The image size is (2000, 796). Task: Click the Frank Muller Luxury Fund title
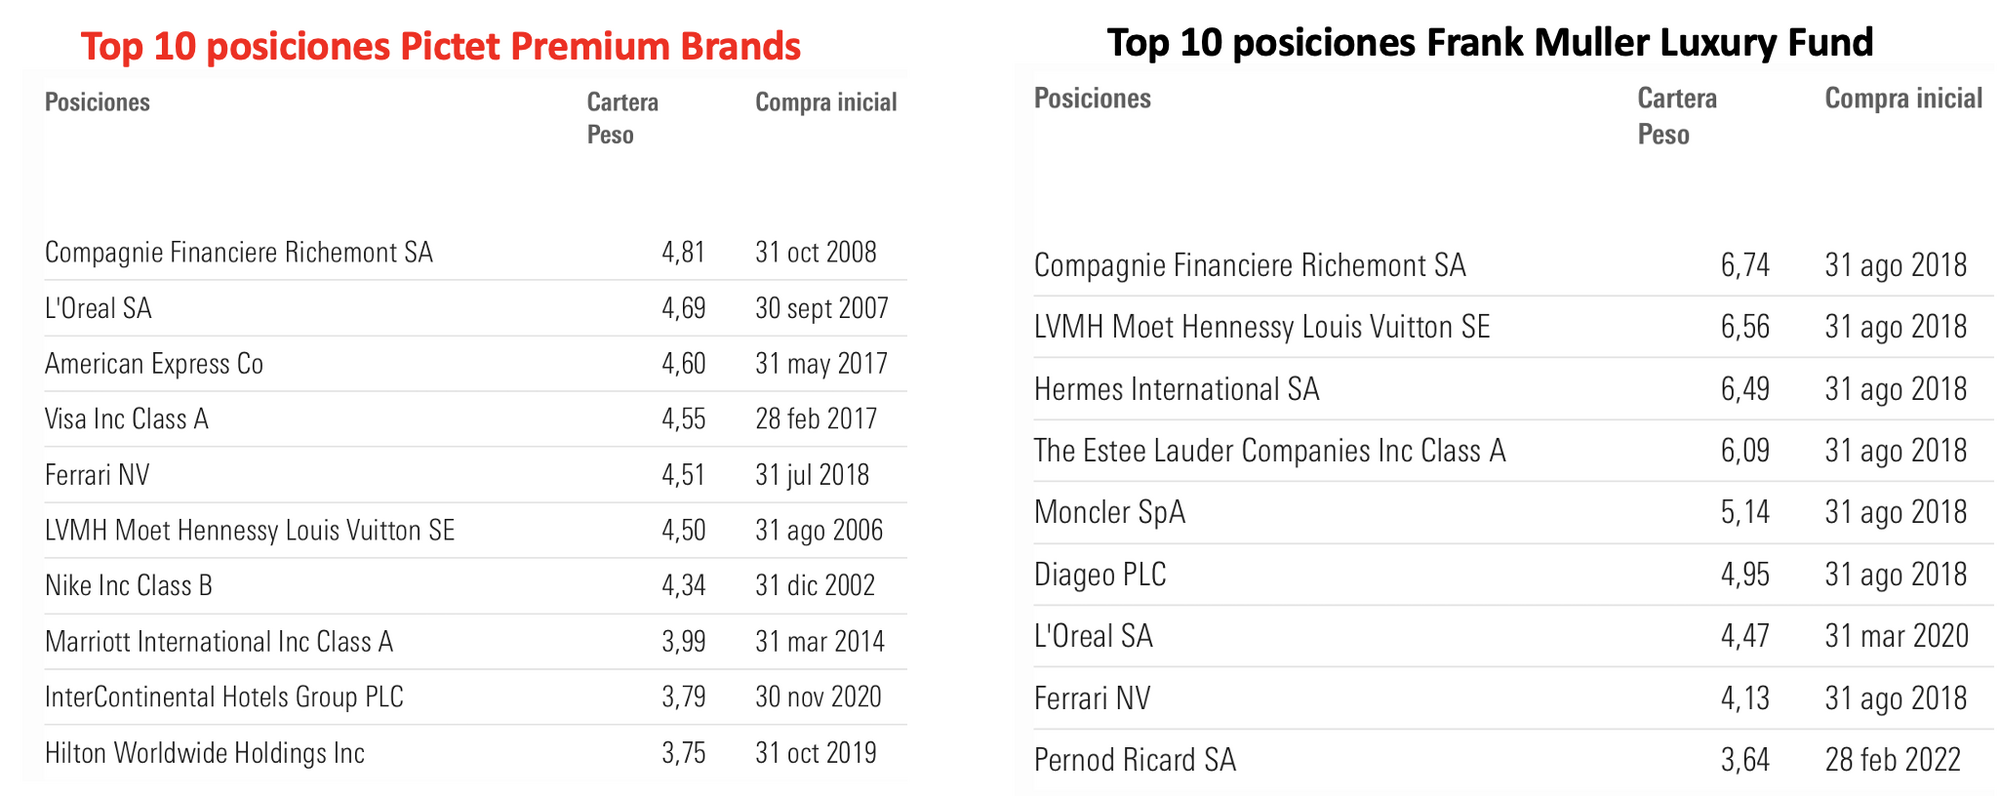click(1490, 42)
